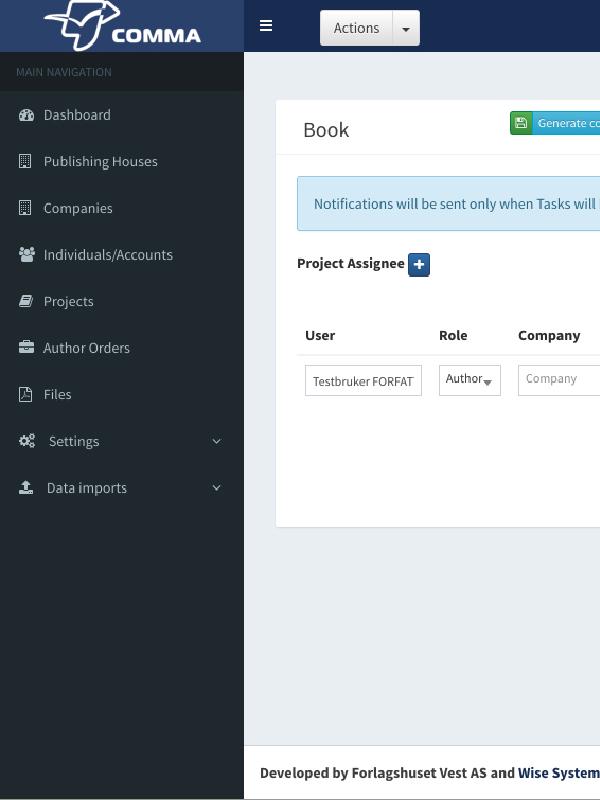This screenshot has height=800, width=600.
Task: Click the Project Assignee label
Action: point(351,263)
